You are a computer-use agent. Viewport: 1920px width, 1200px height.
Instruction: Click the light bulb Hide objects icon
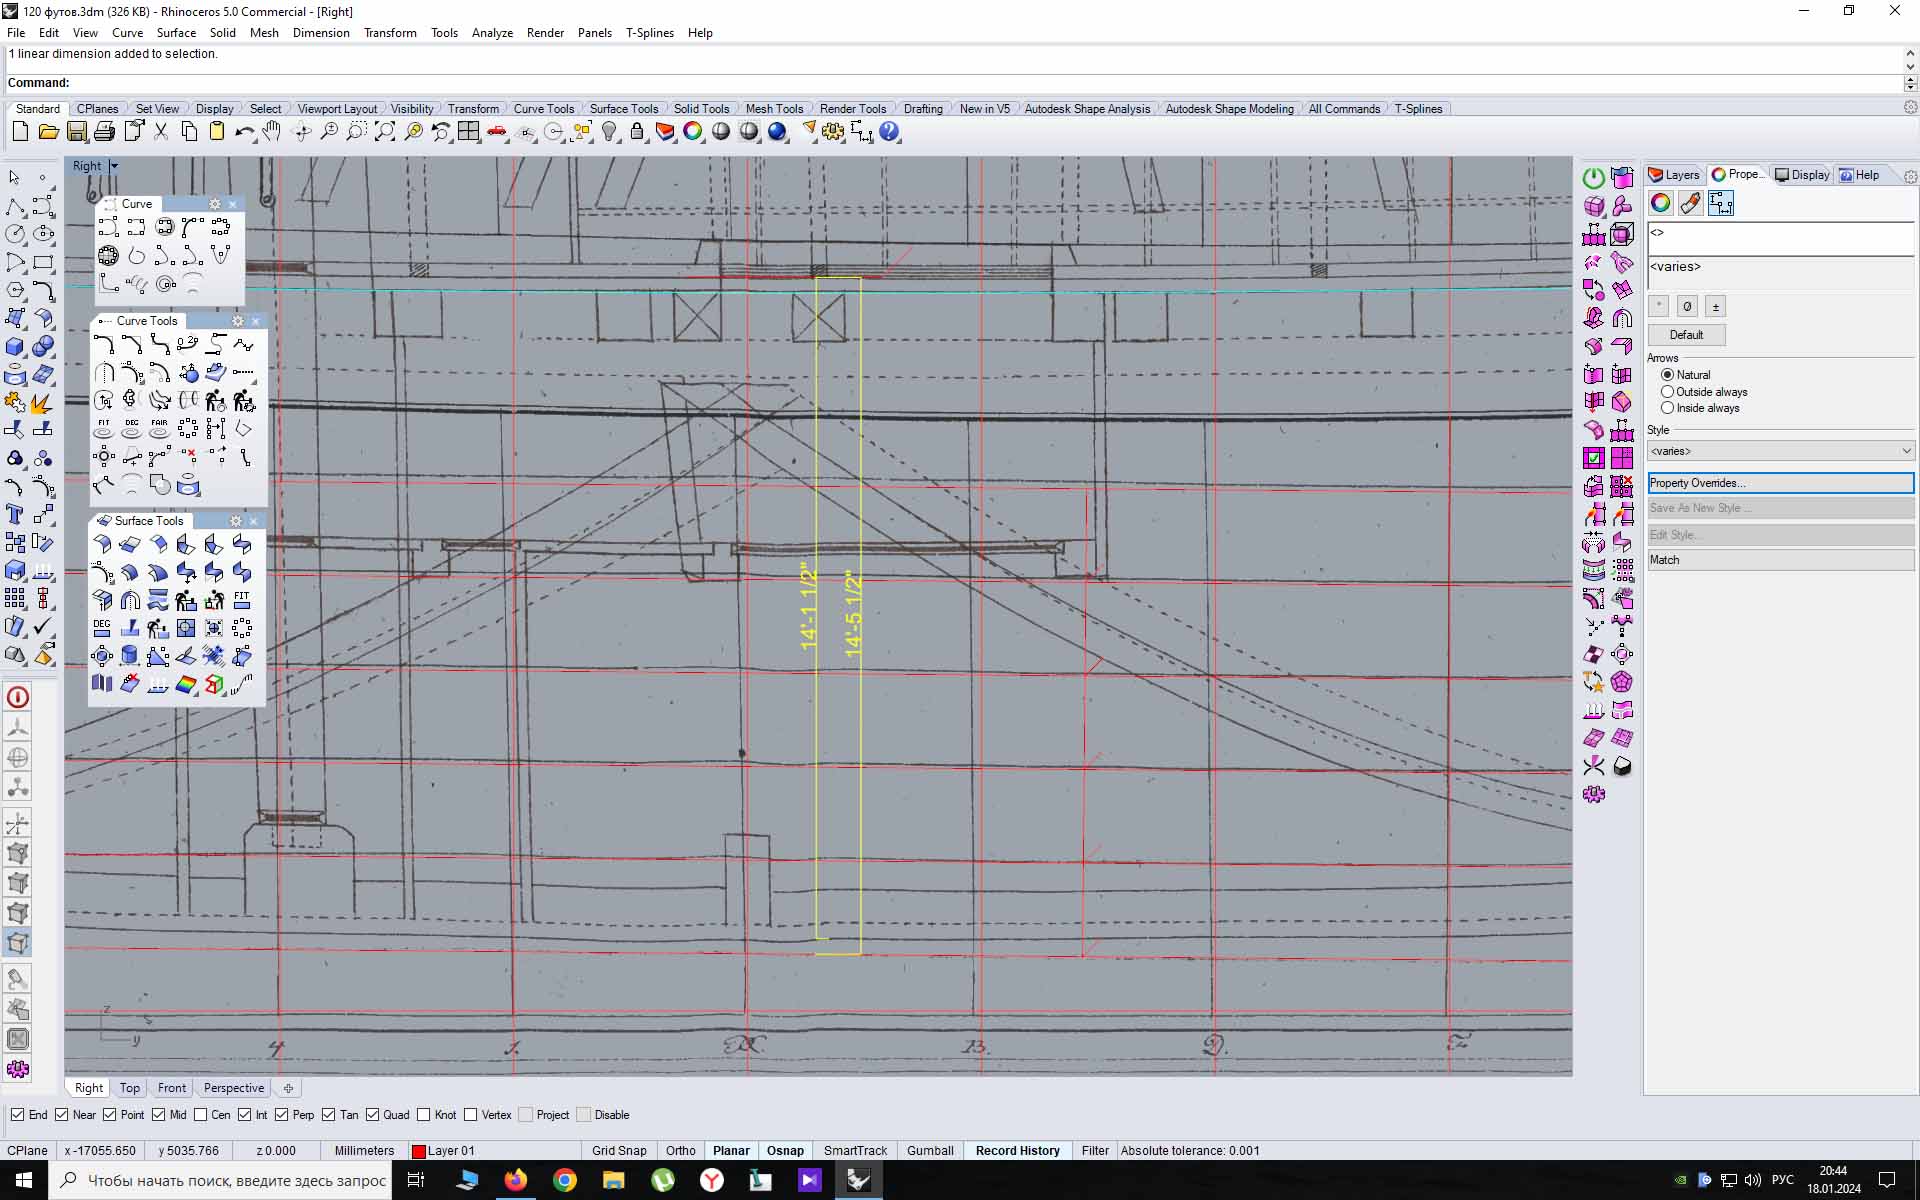coord(609,131)
